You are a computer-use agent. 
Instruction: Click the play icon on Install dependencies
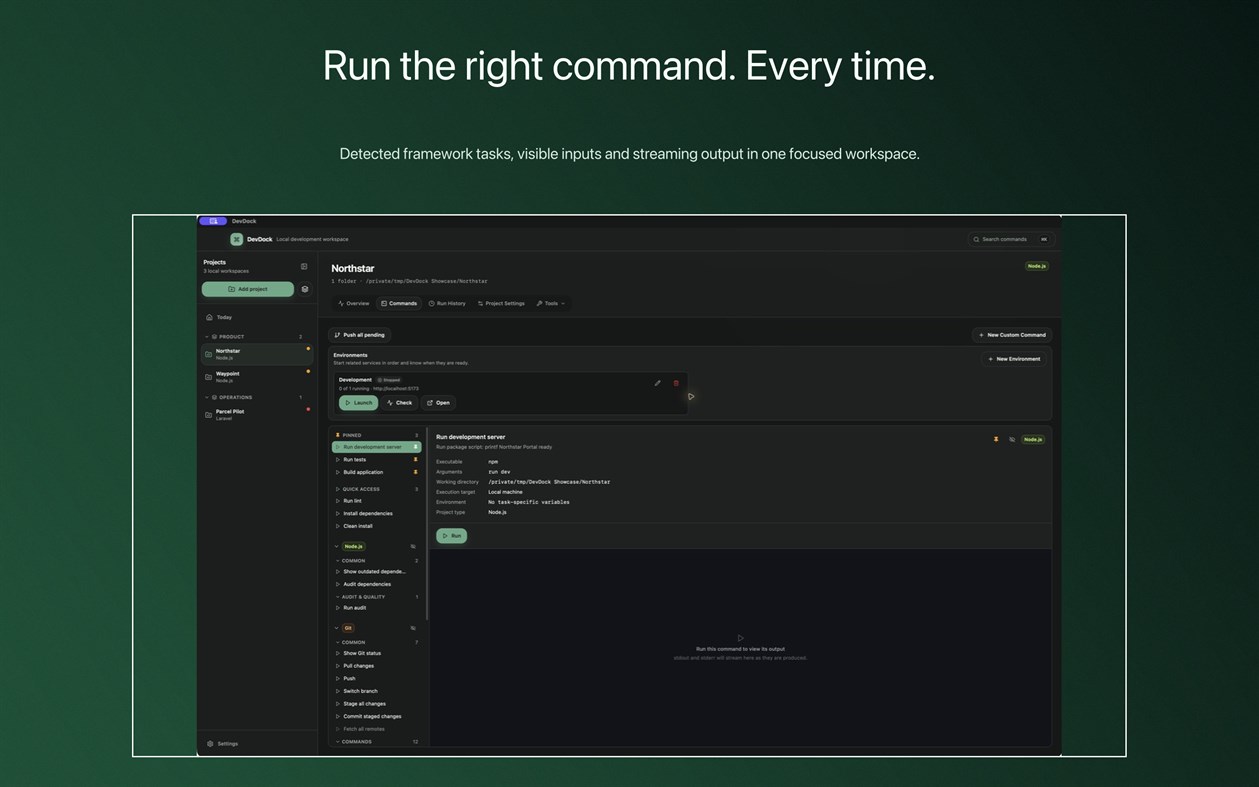tap(338, 513)
